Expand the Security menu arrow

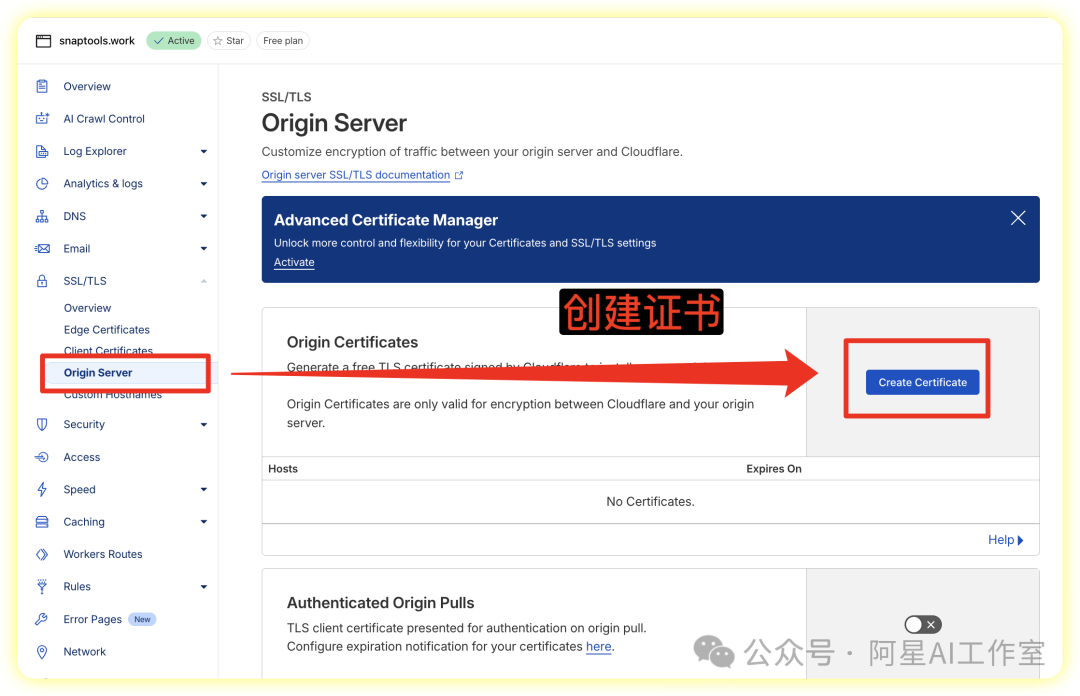(x=203, y=425)
